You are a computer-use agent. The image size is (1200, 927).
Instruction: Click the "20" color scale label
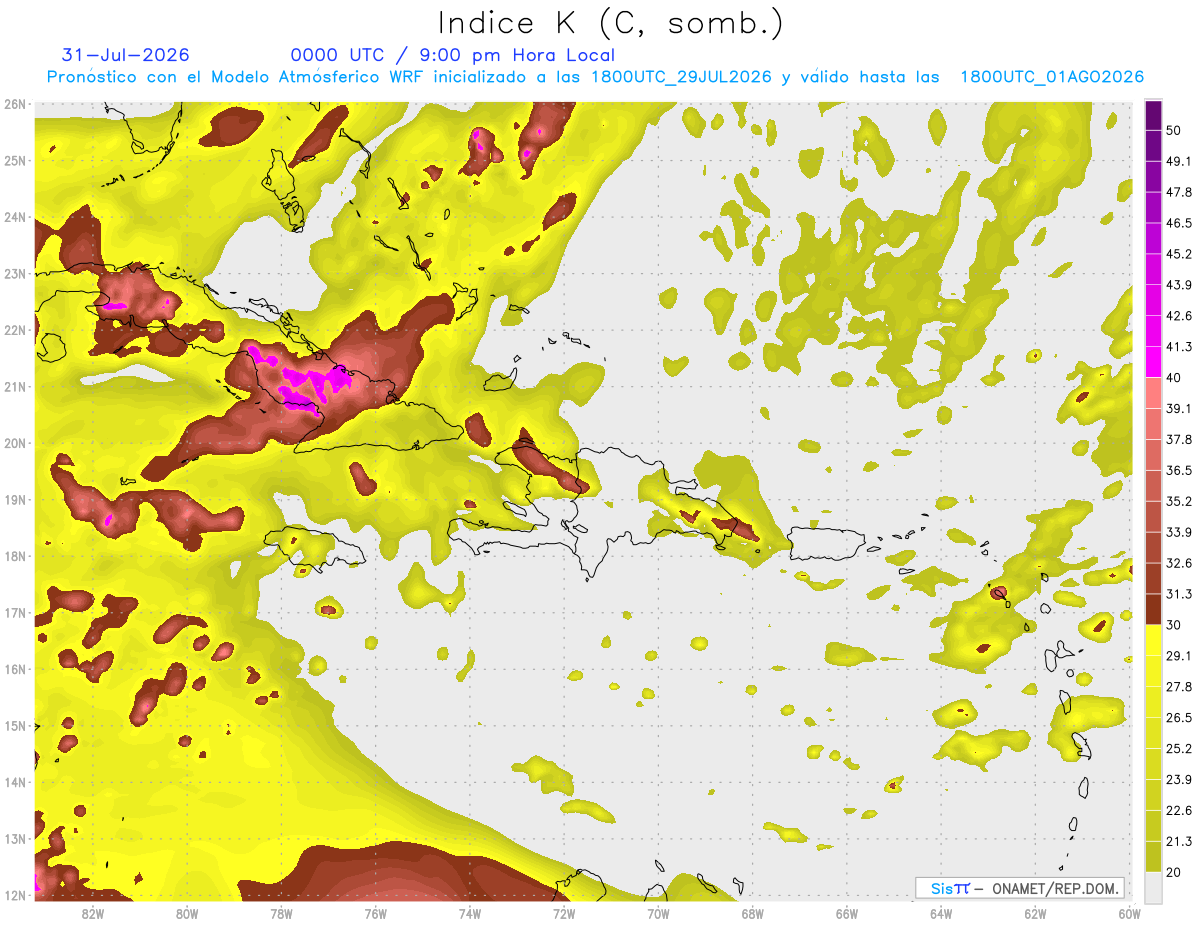click(x=1174, y=872)
